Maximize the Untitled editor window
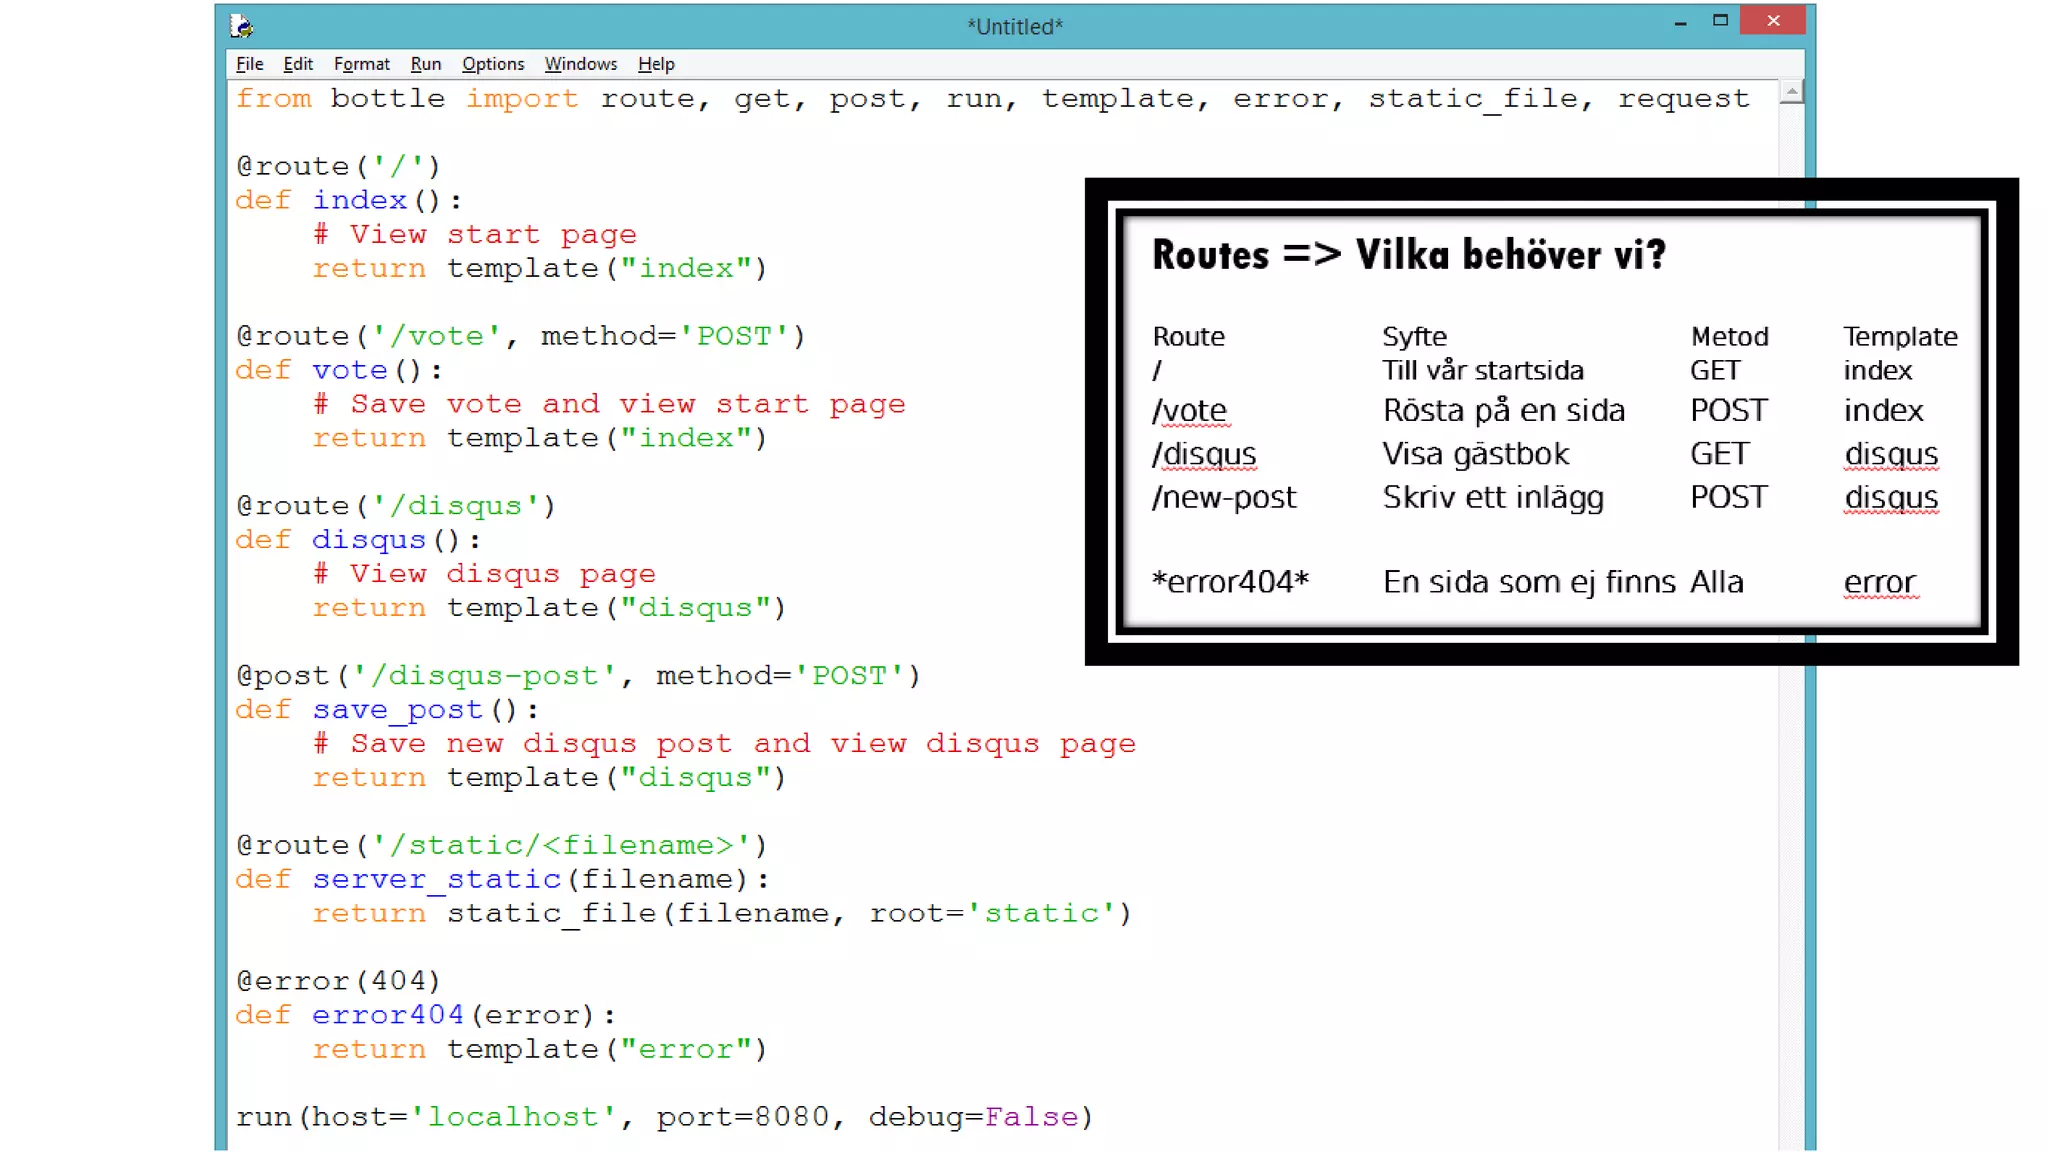The height and width of the screenshot is (1152, 2048). tap(1720, 21)
